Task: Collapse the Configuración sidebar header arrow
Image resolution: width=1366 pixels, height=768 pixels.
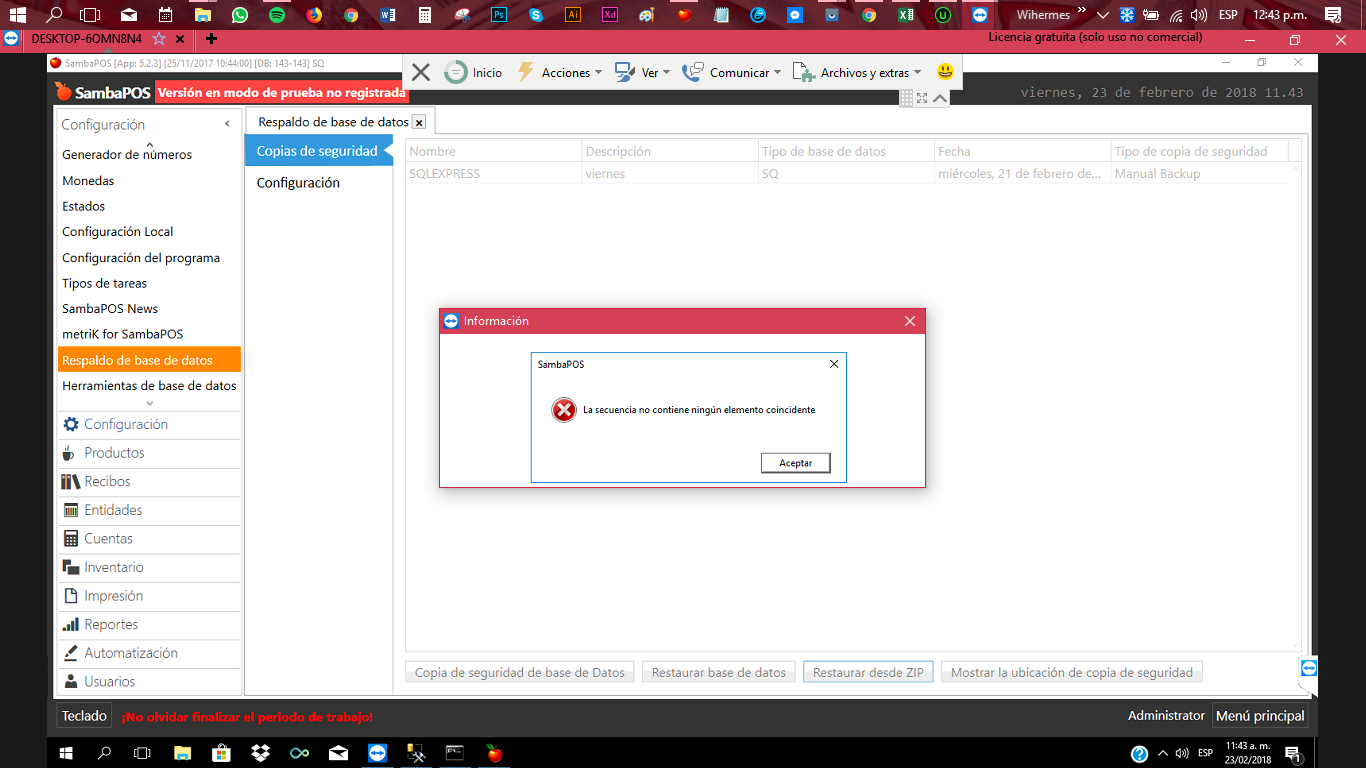Action: pyautogui.click(x=227, y=124)
